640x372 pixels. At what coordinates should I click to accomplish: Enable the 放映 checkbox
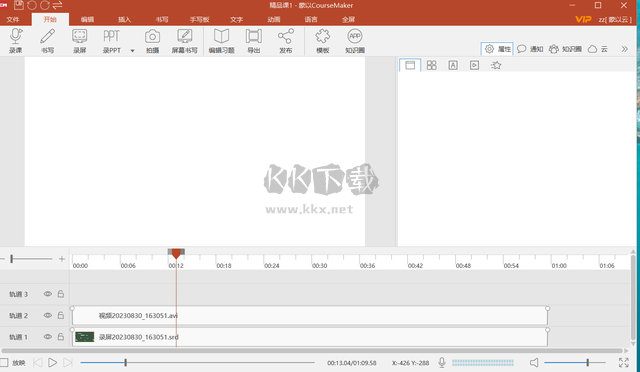coord(4,363)
